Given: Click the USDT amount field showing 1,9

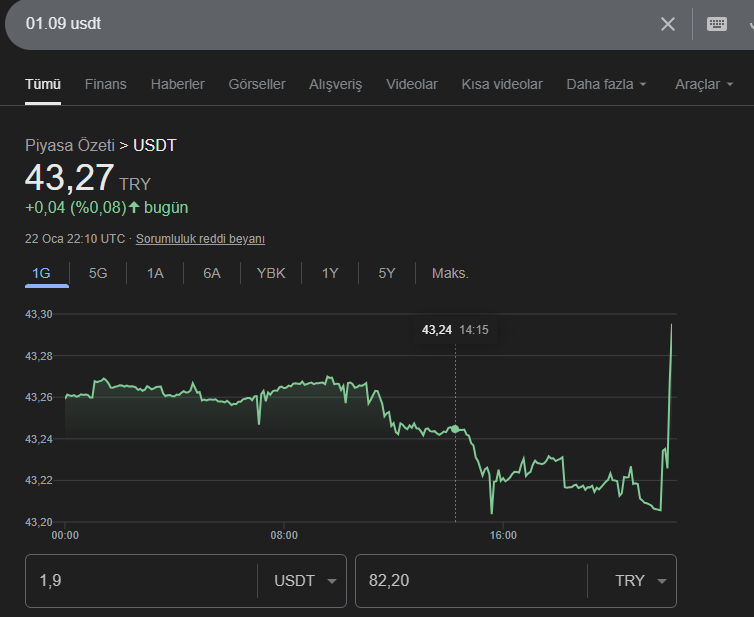Looking at the screenshot, I should coord(141,580).
